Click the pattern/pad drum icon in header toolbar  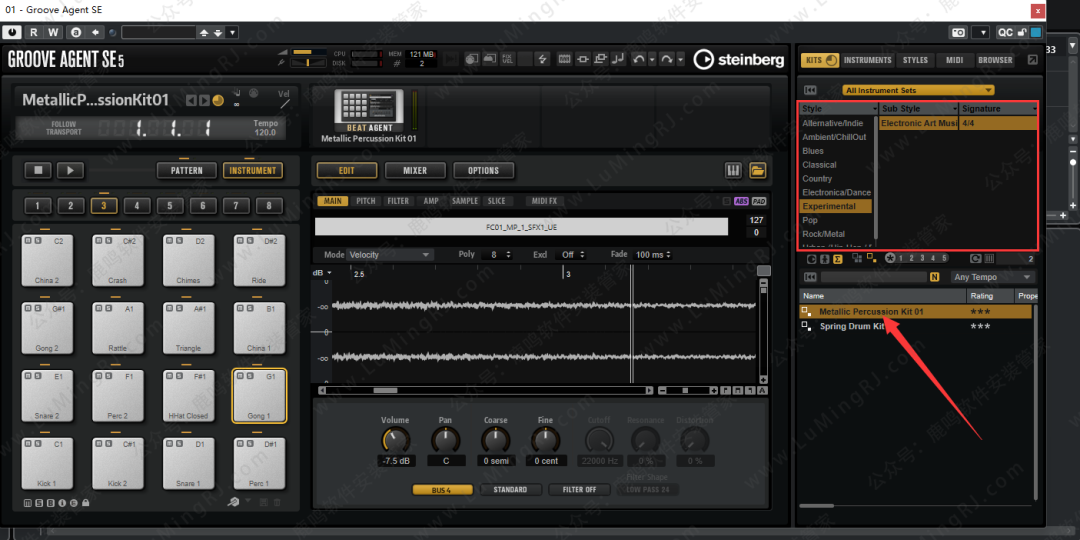click(472, 60)
